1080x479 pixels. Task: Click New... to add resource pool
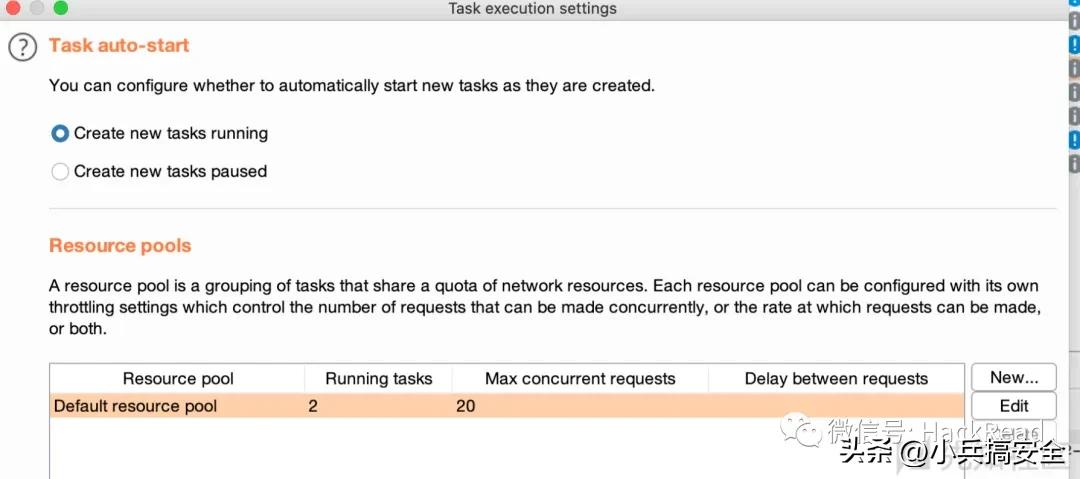[1014, 377]
